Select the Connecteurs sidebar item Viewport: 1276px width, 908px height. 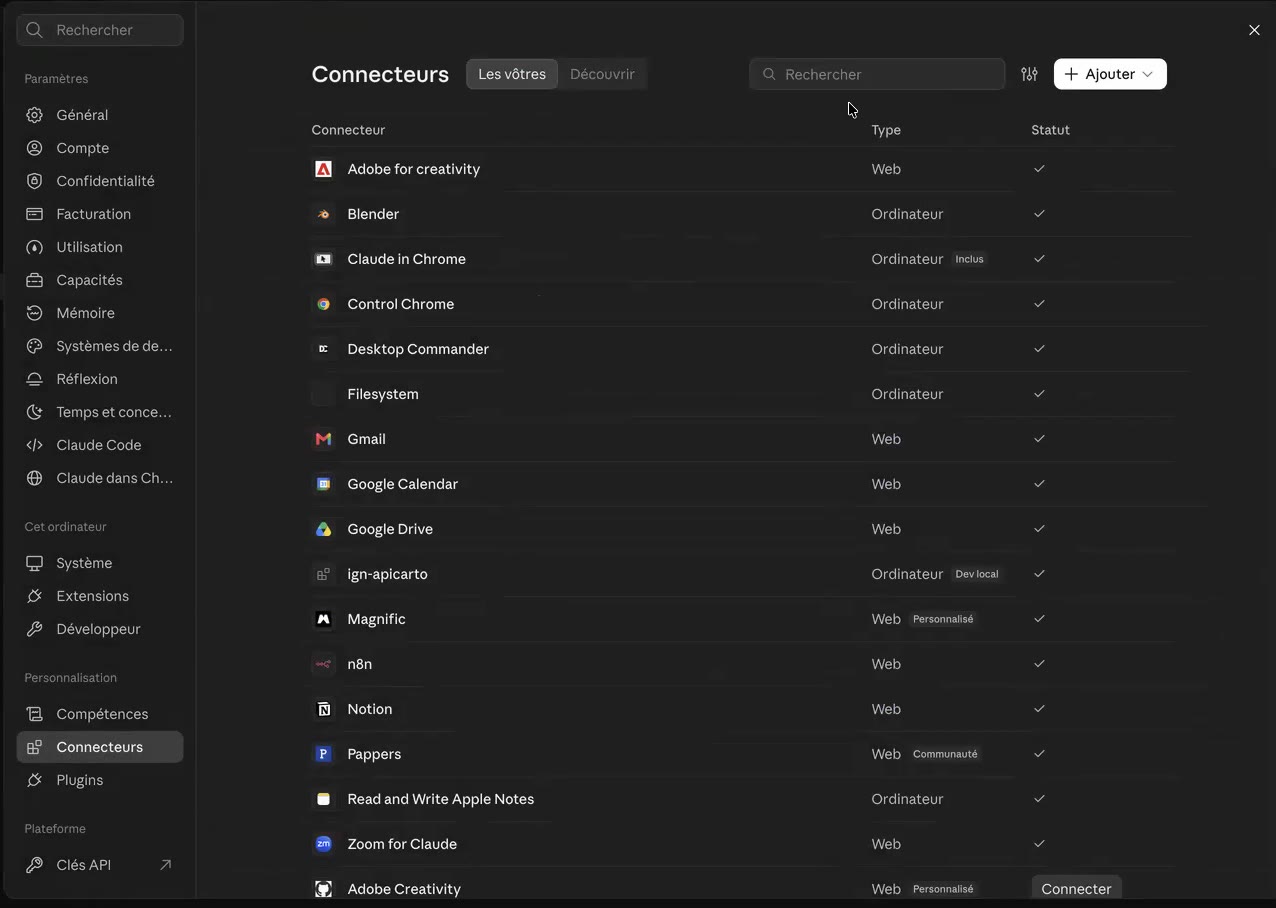click(100, 747)
